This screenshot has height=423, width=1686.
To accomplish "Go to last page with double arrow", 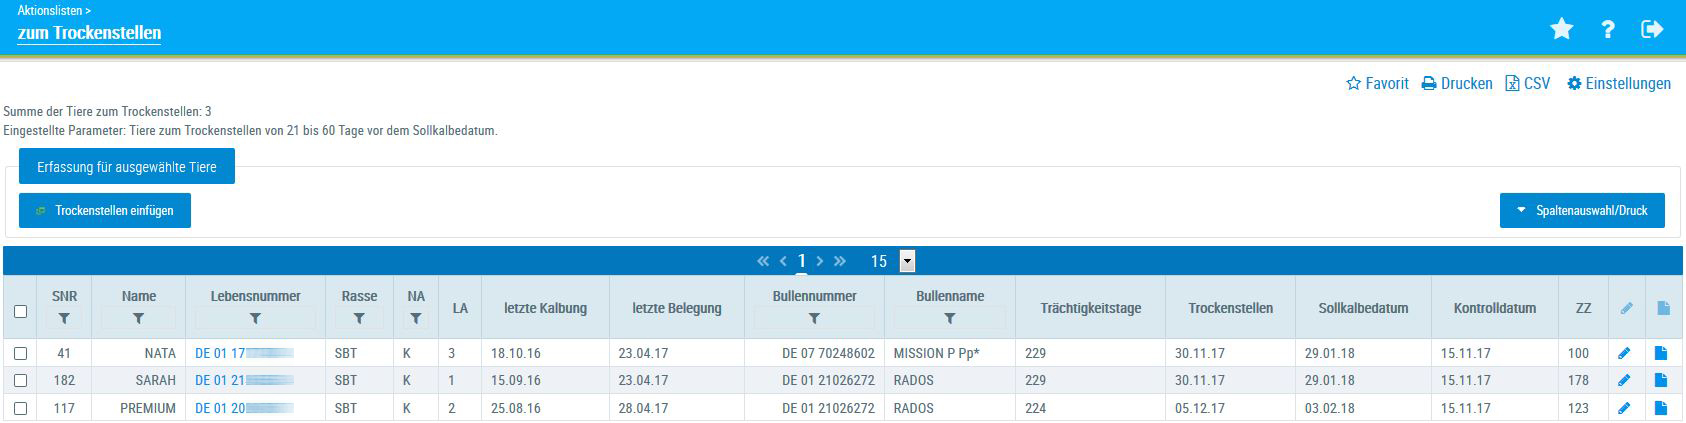I will pyautogui.click(x=840, y=261).
